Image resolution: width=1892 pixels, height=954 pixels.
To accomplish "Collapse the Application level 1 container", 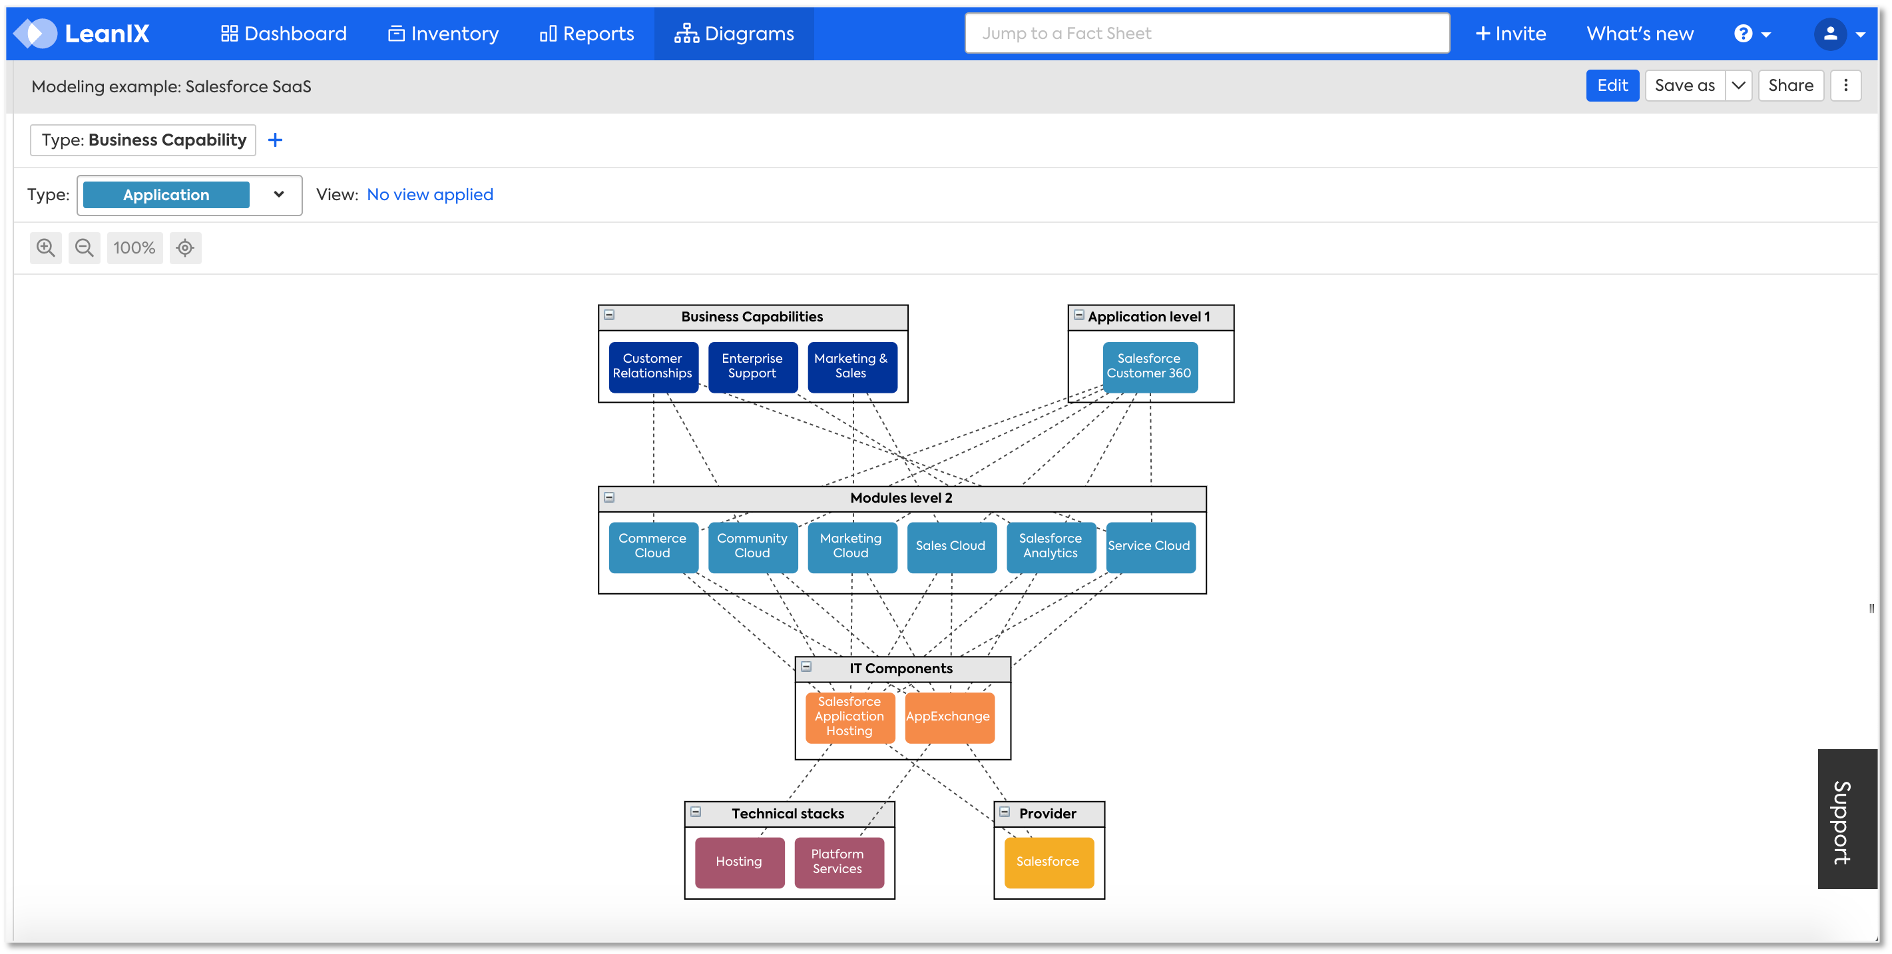I will pos(1079,315).
